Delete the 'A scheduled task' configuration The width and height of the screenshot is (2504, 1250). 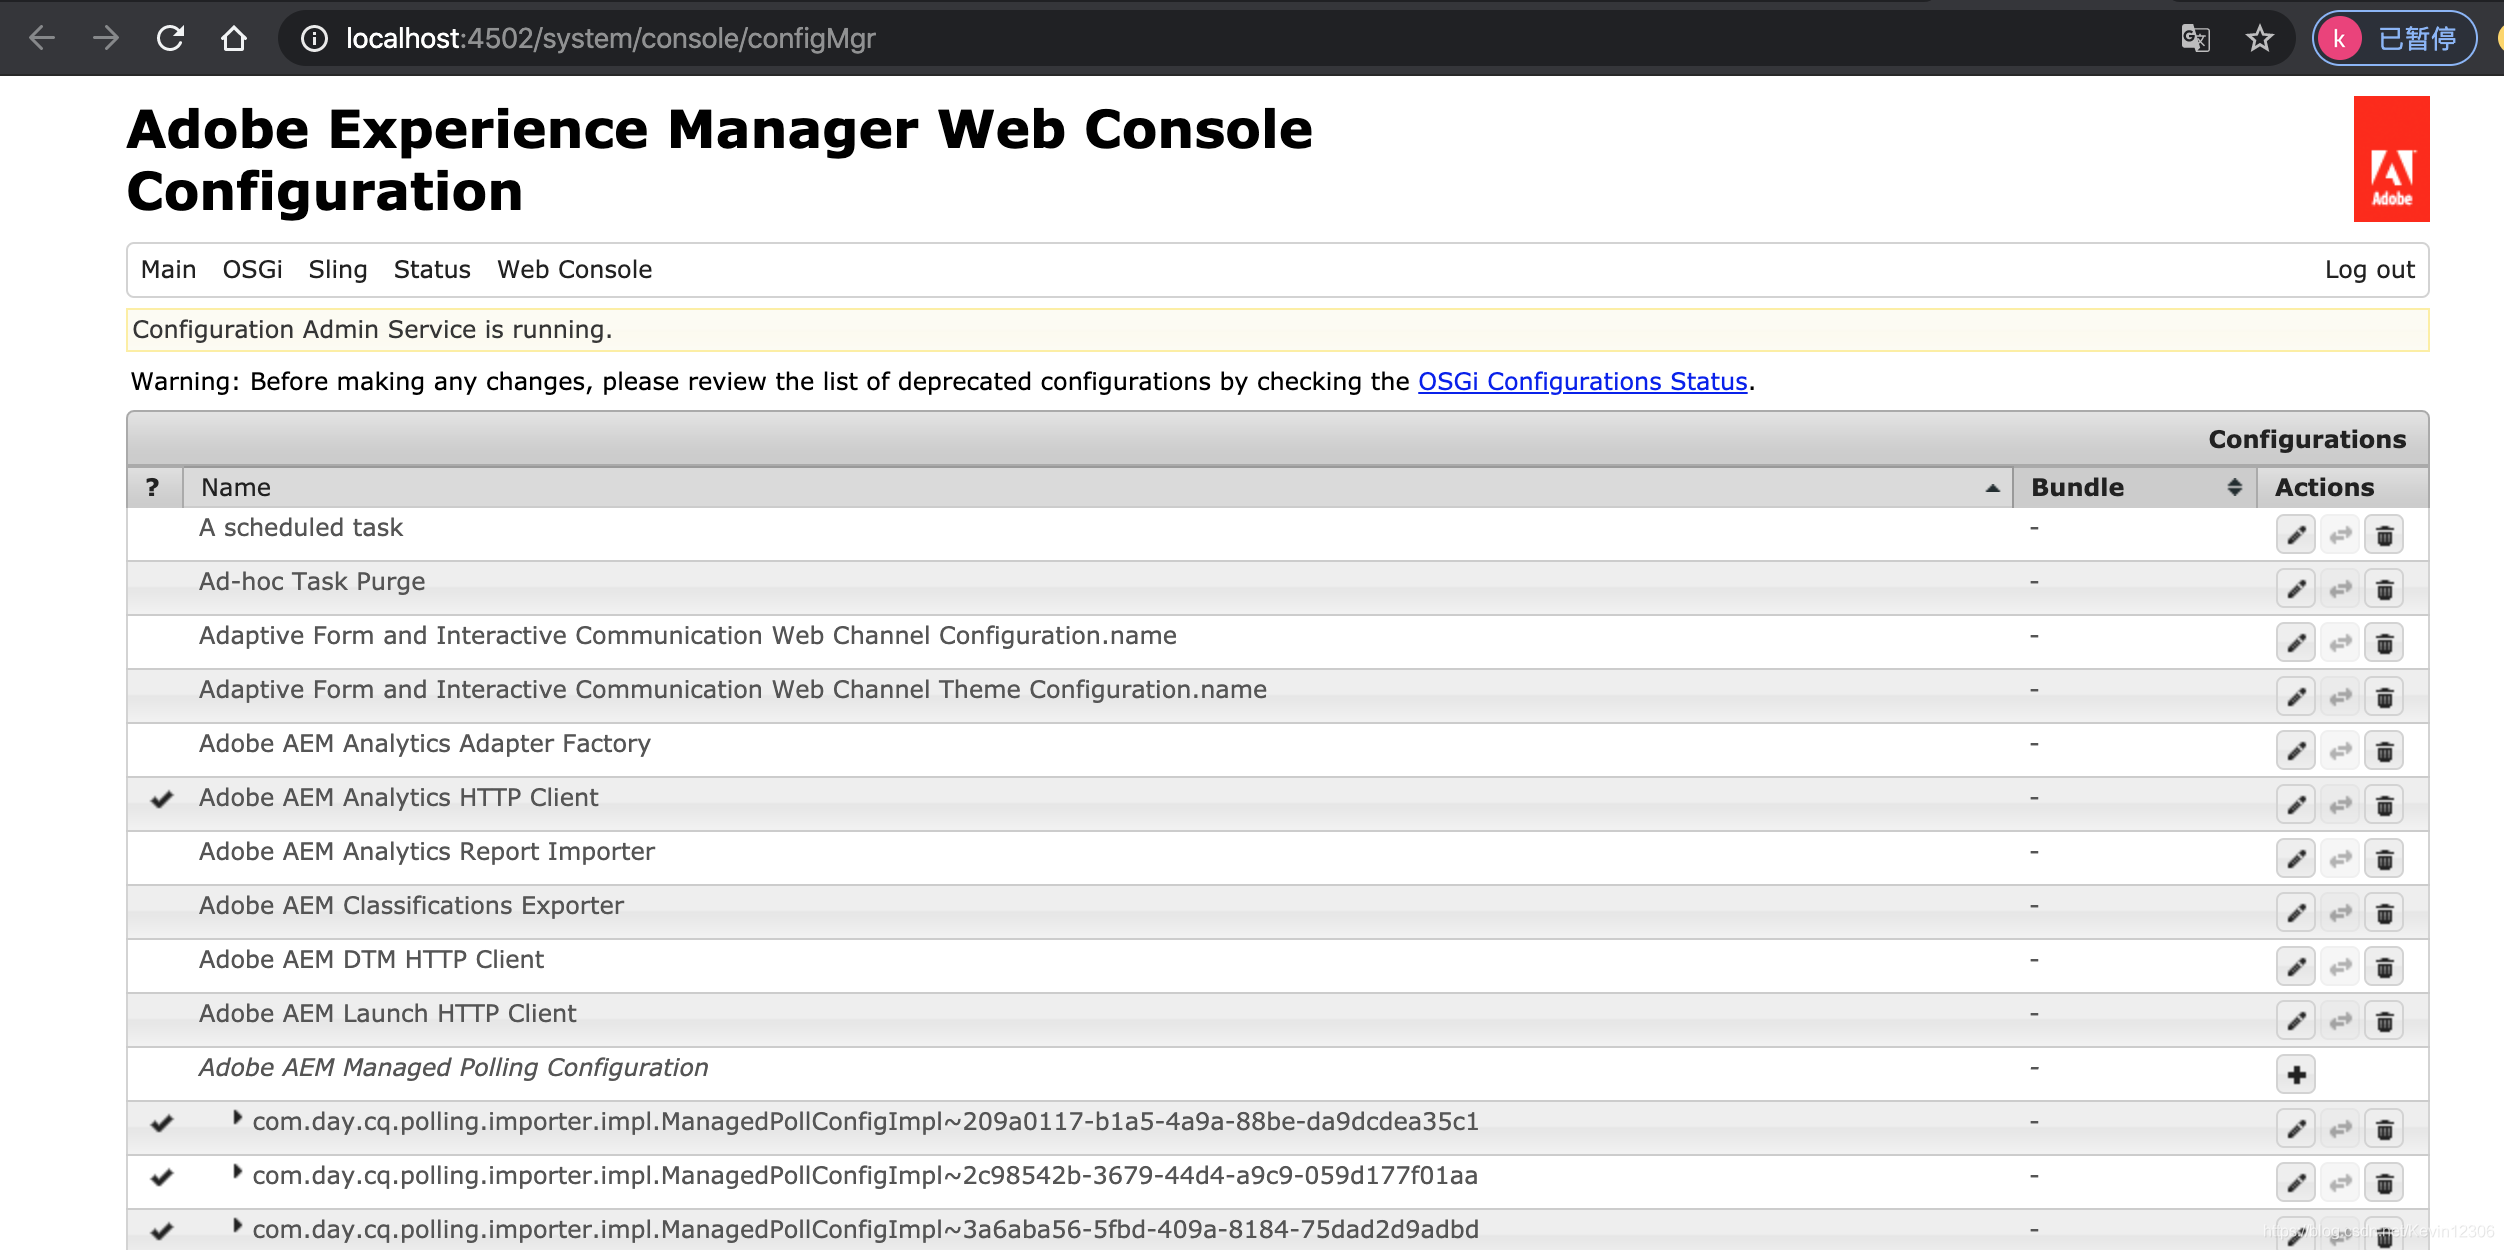coord(2384,535)
